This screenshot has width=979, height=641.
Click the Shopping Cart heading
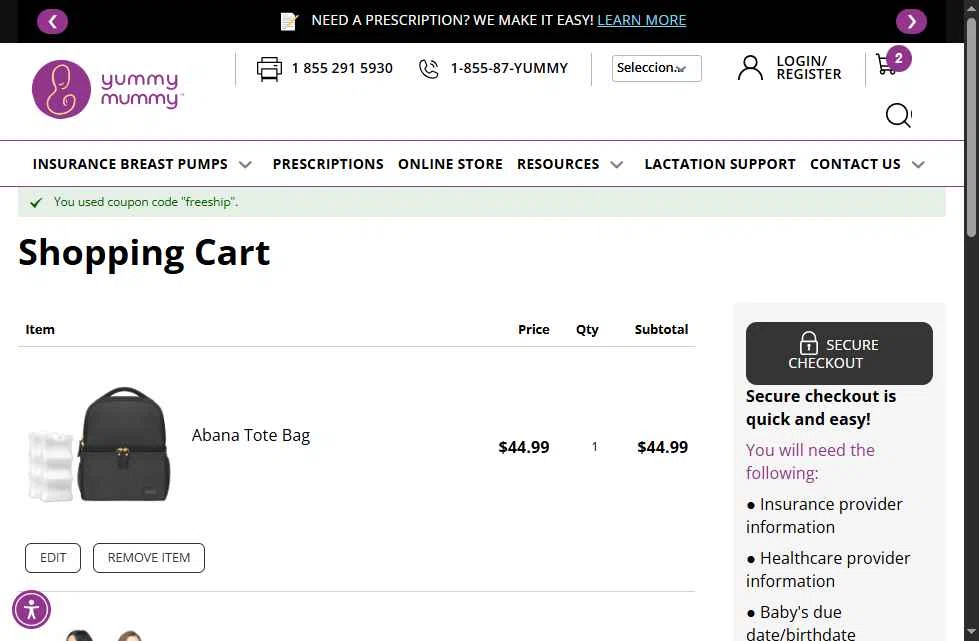click(144, 252)
